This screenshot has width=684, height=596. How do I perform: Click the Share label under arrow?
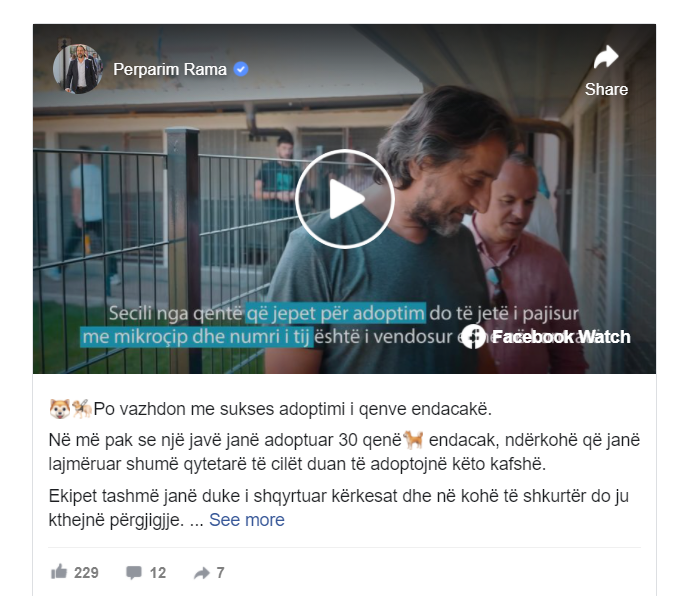pyautogui.click(x=606, y=89)
